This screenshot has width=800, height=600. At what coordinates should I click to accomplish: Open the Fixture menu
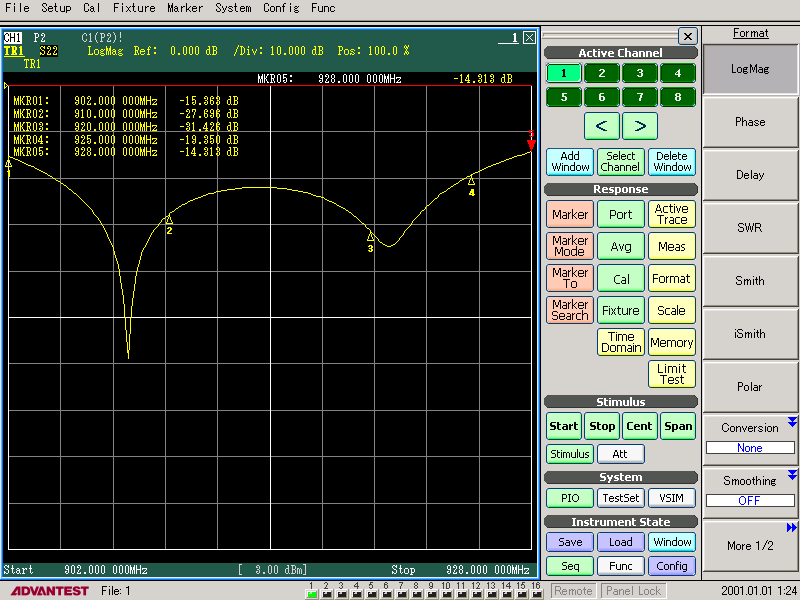coord(133,7)
